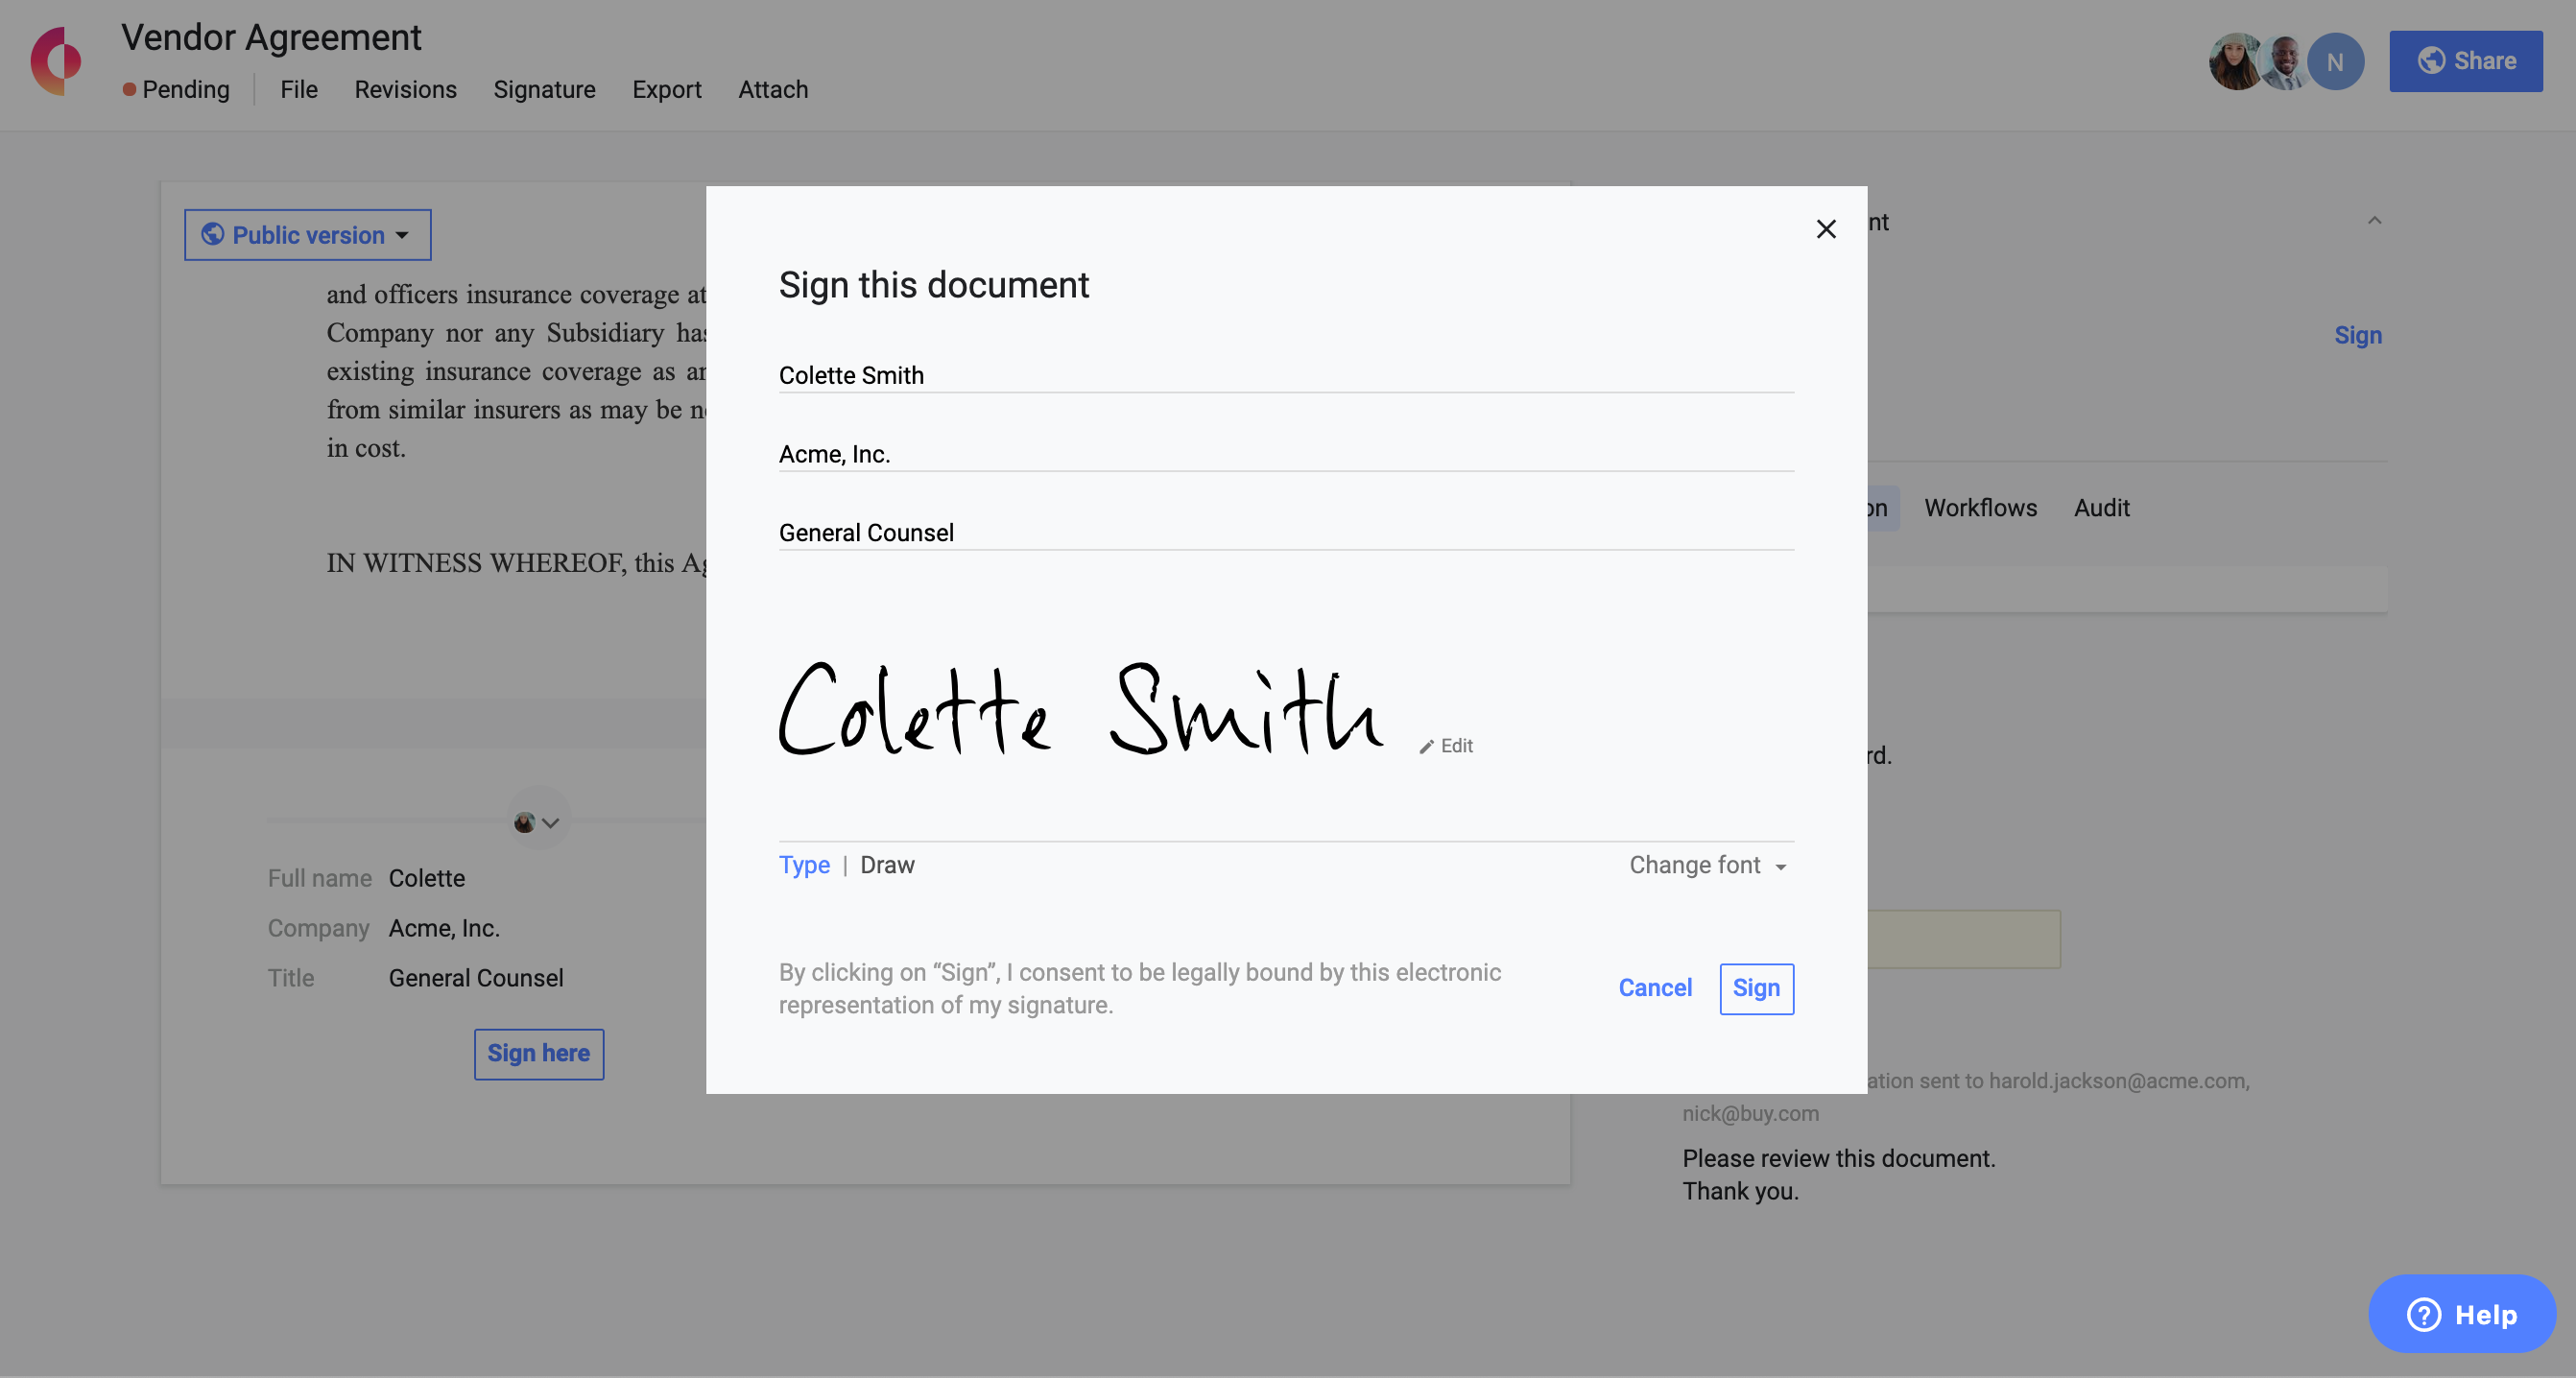Open the Help chat widget
2576x1378 pixels.
(x=2461, y=1314)
